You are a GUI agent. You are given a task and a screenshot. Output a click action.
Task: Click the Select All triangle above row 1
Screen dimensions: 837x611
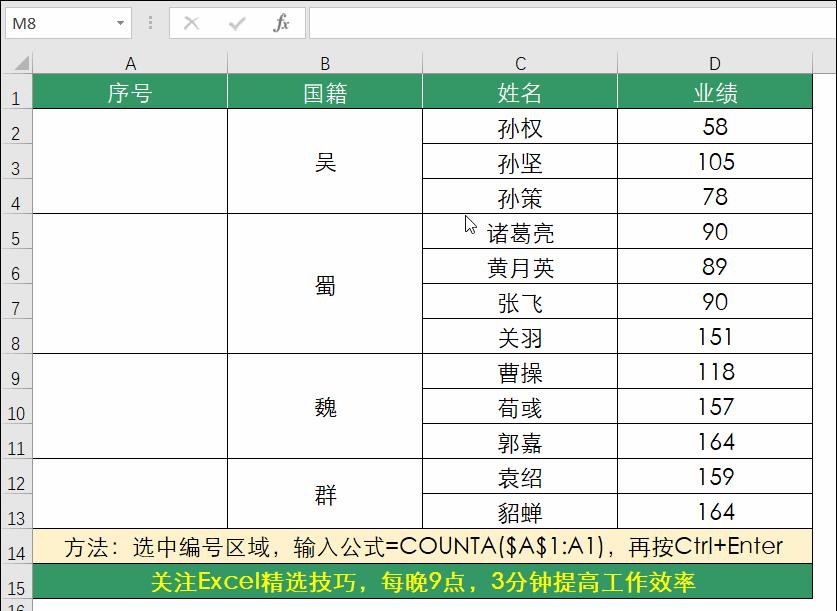tap(18, 62)
